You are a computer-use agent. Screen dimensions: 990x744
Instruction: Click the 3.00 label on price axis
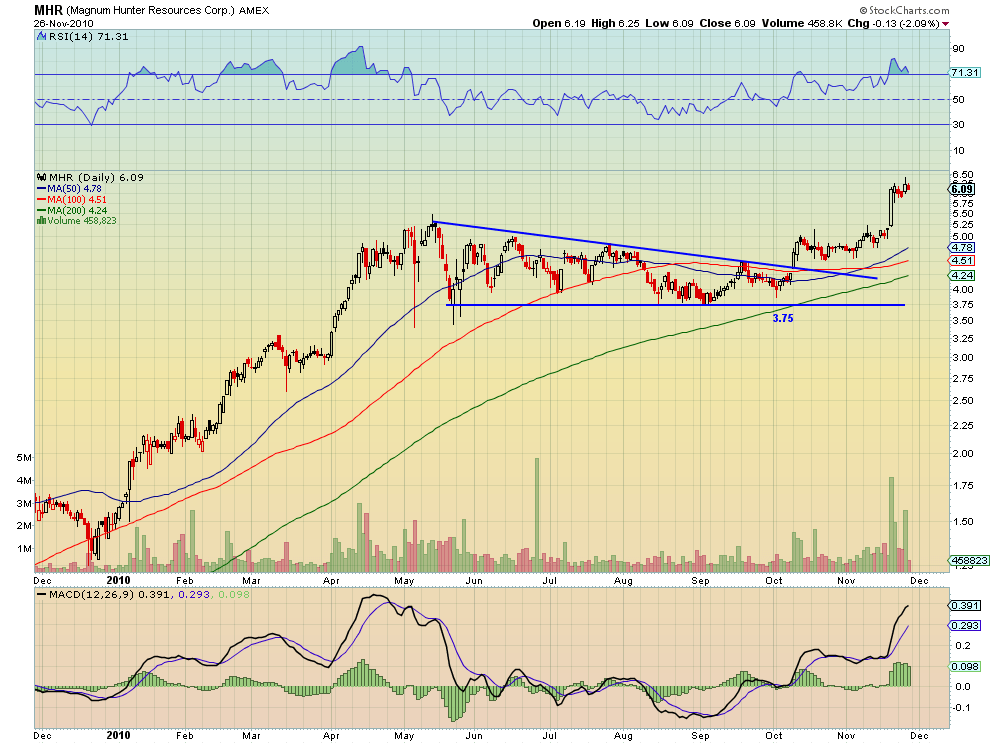[x=962, y=357]
